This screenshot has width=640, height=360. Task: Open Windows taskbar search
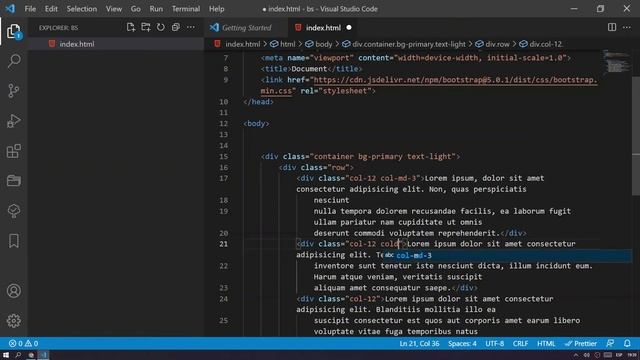coord(18,355)
